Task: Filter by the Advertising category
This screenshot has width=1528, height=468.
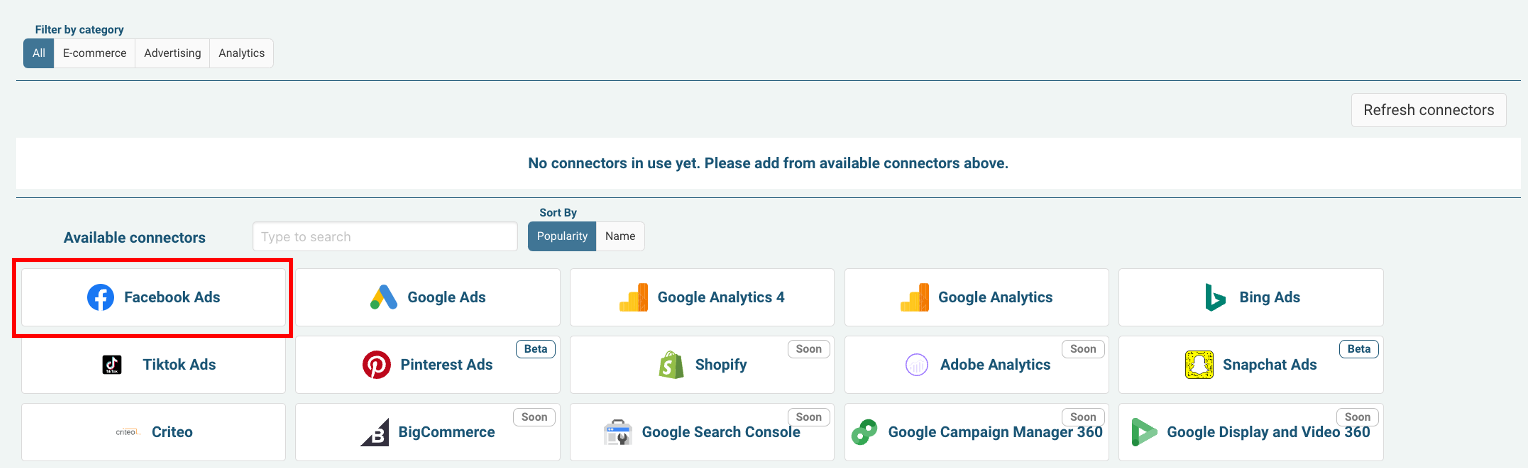Action: point(172,53)
